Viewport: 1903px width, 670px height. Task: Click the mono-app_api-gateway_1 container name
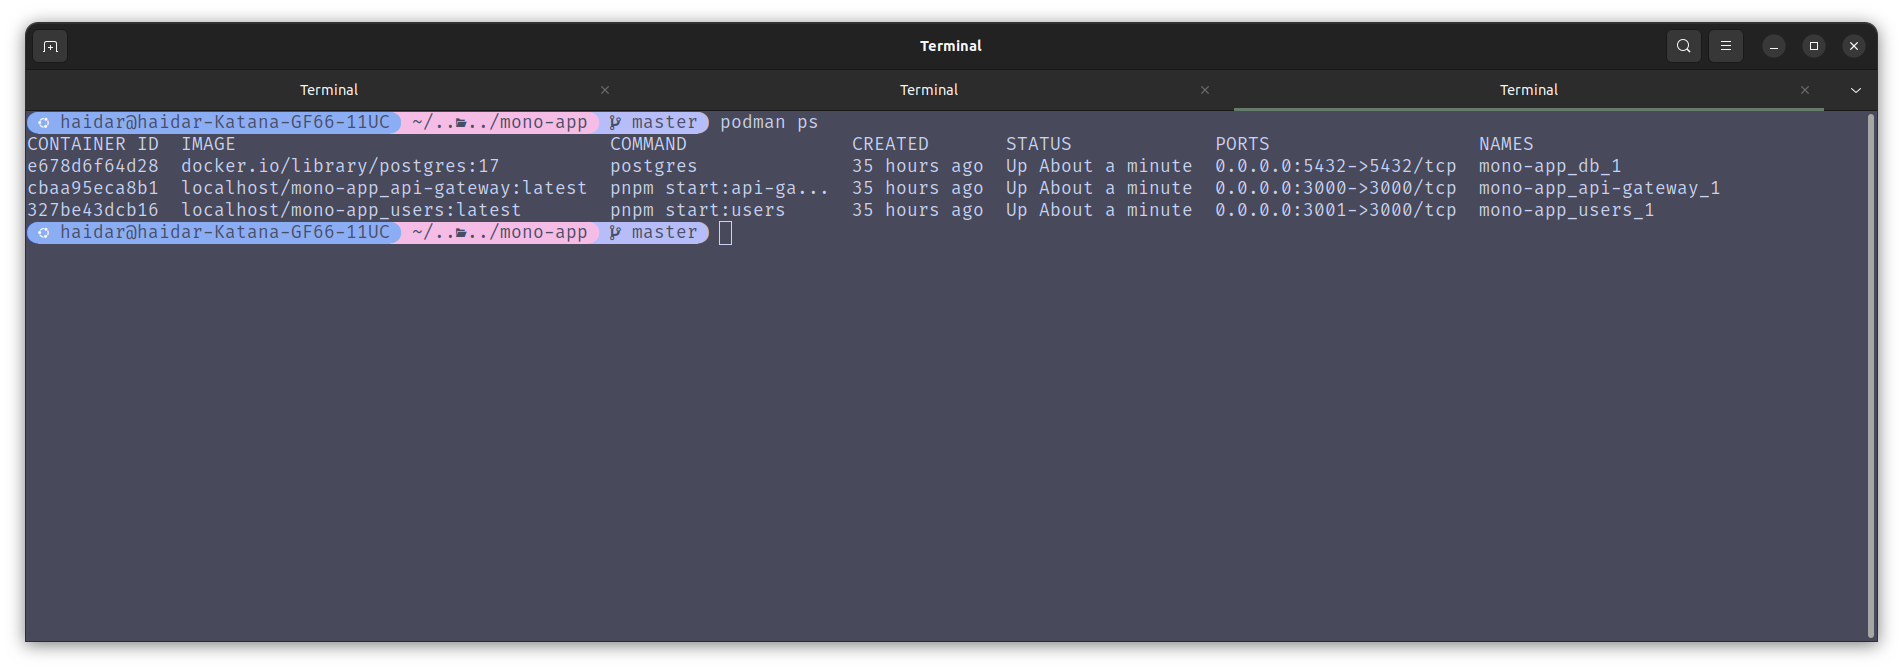coord(1598,188)
